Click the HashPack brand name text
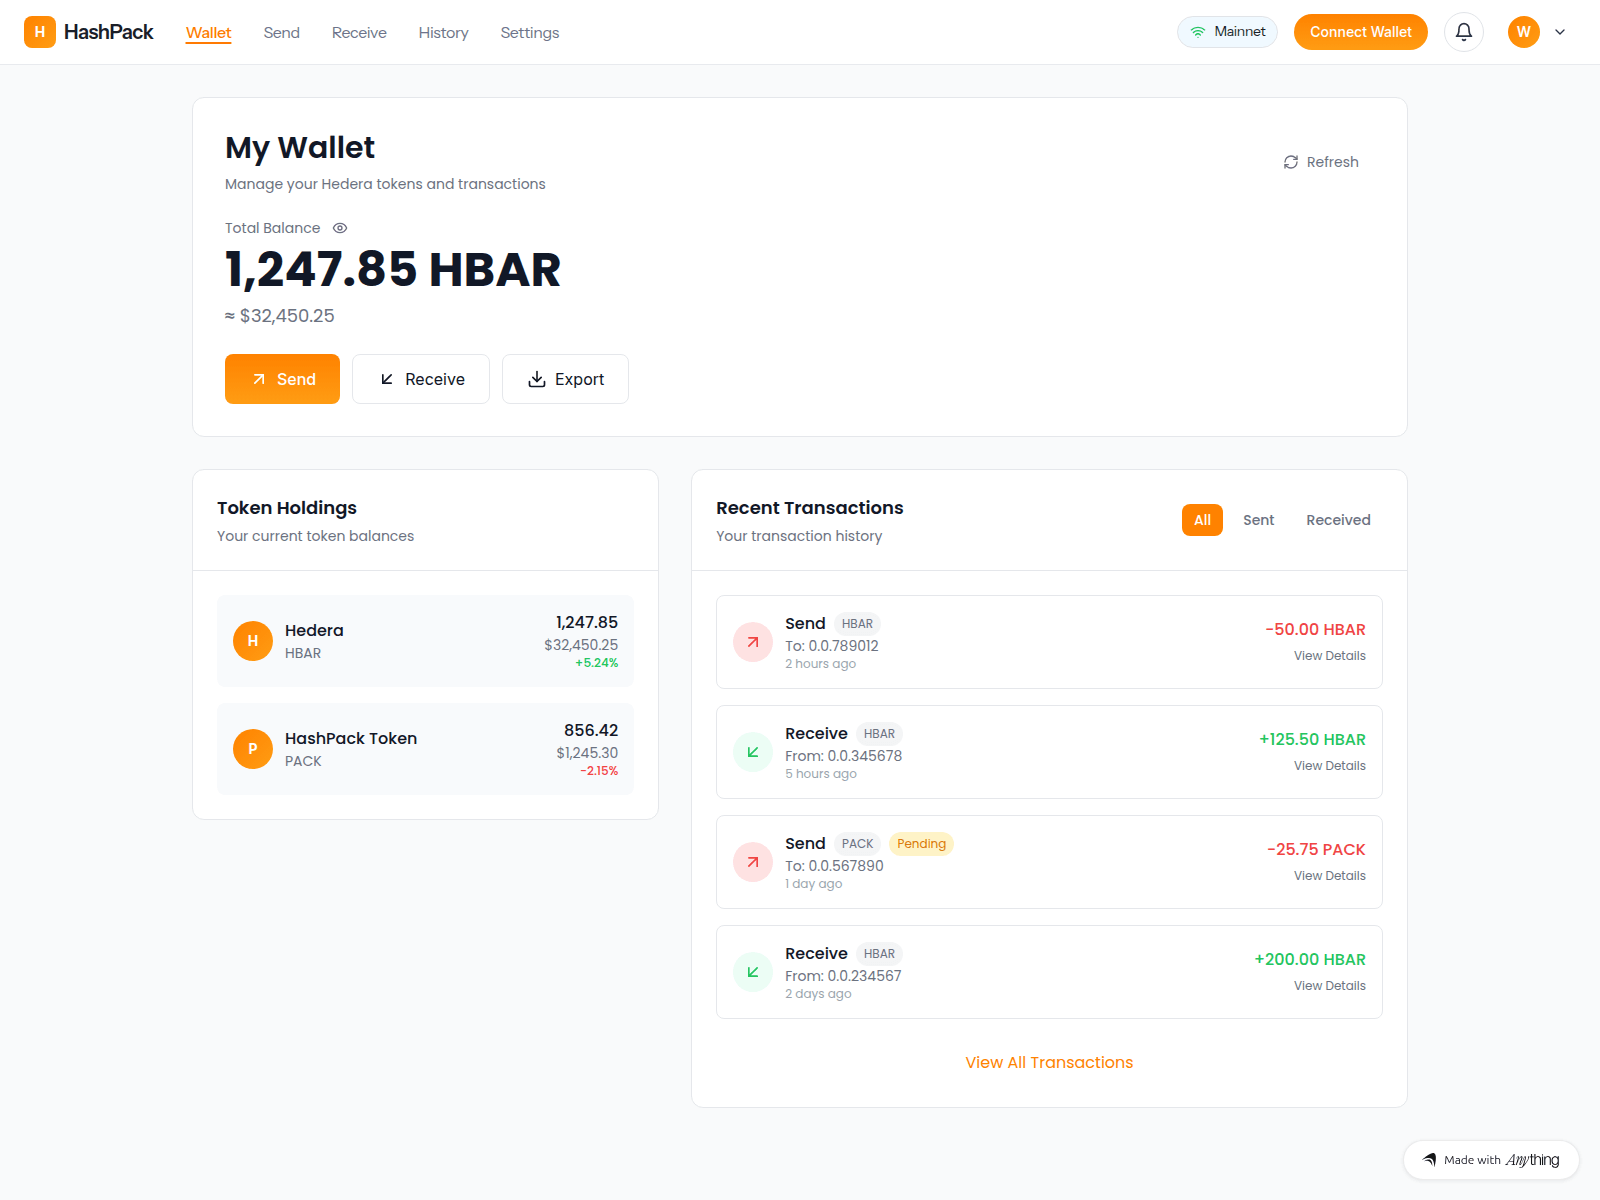1600x1200 pixels. 109,32
